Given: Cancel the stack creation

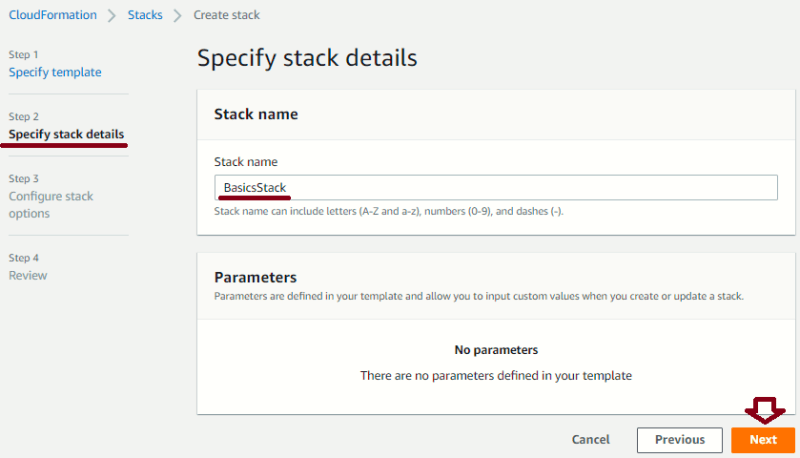Looking at the screenshot, I should coord(591,440).
